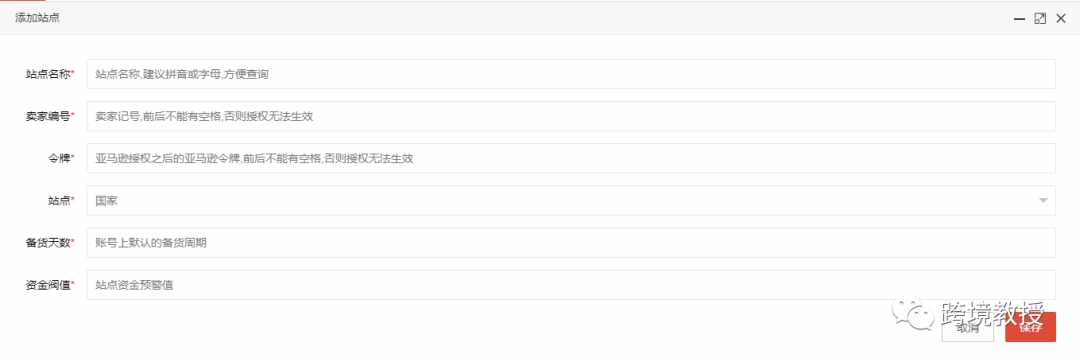Click into the 卖家编号 input box
Image resolution: width=1080 pixels, height=362 pixels.
coord(571,116)
